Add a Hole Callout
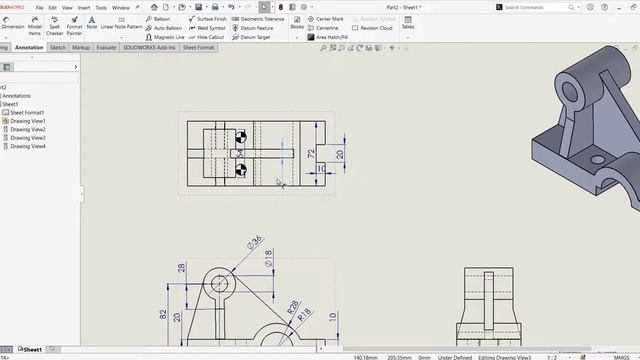This screenshot has width=640, height=360. pyautogui.click(x=207, y=37)
